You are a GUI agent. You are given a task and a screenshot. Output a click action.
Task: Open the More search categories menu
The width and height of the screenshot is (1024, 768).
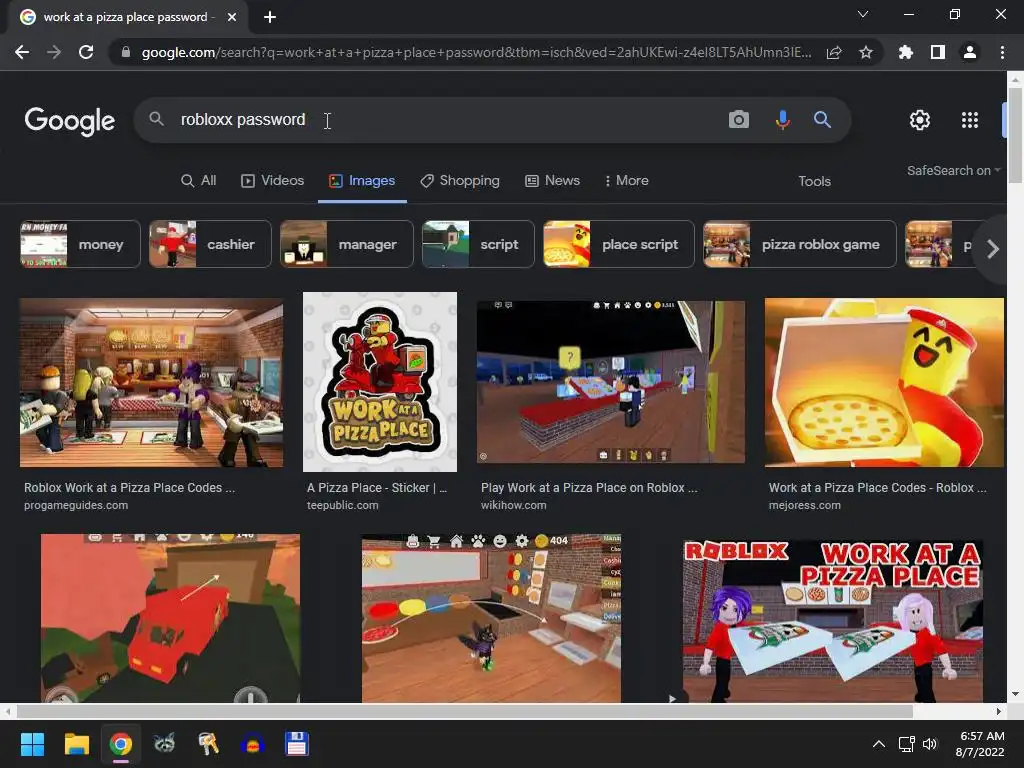tap(626, 180)
